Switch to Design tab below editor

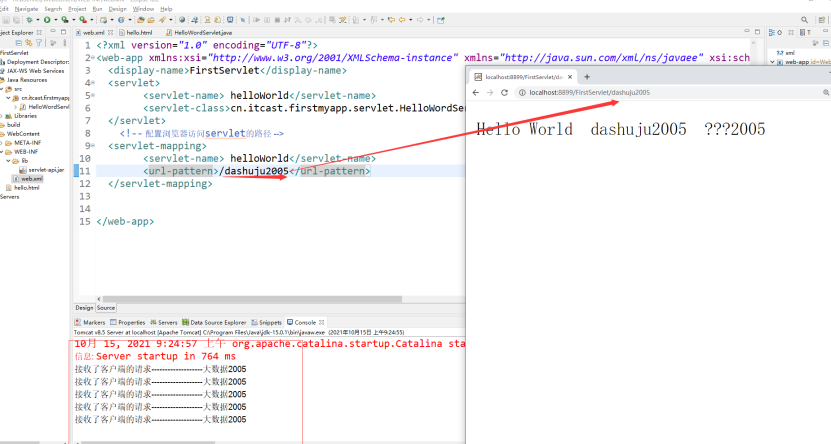(x=84, y=308)
